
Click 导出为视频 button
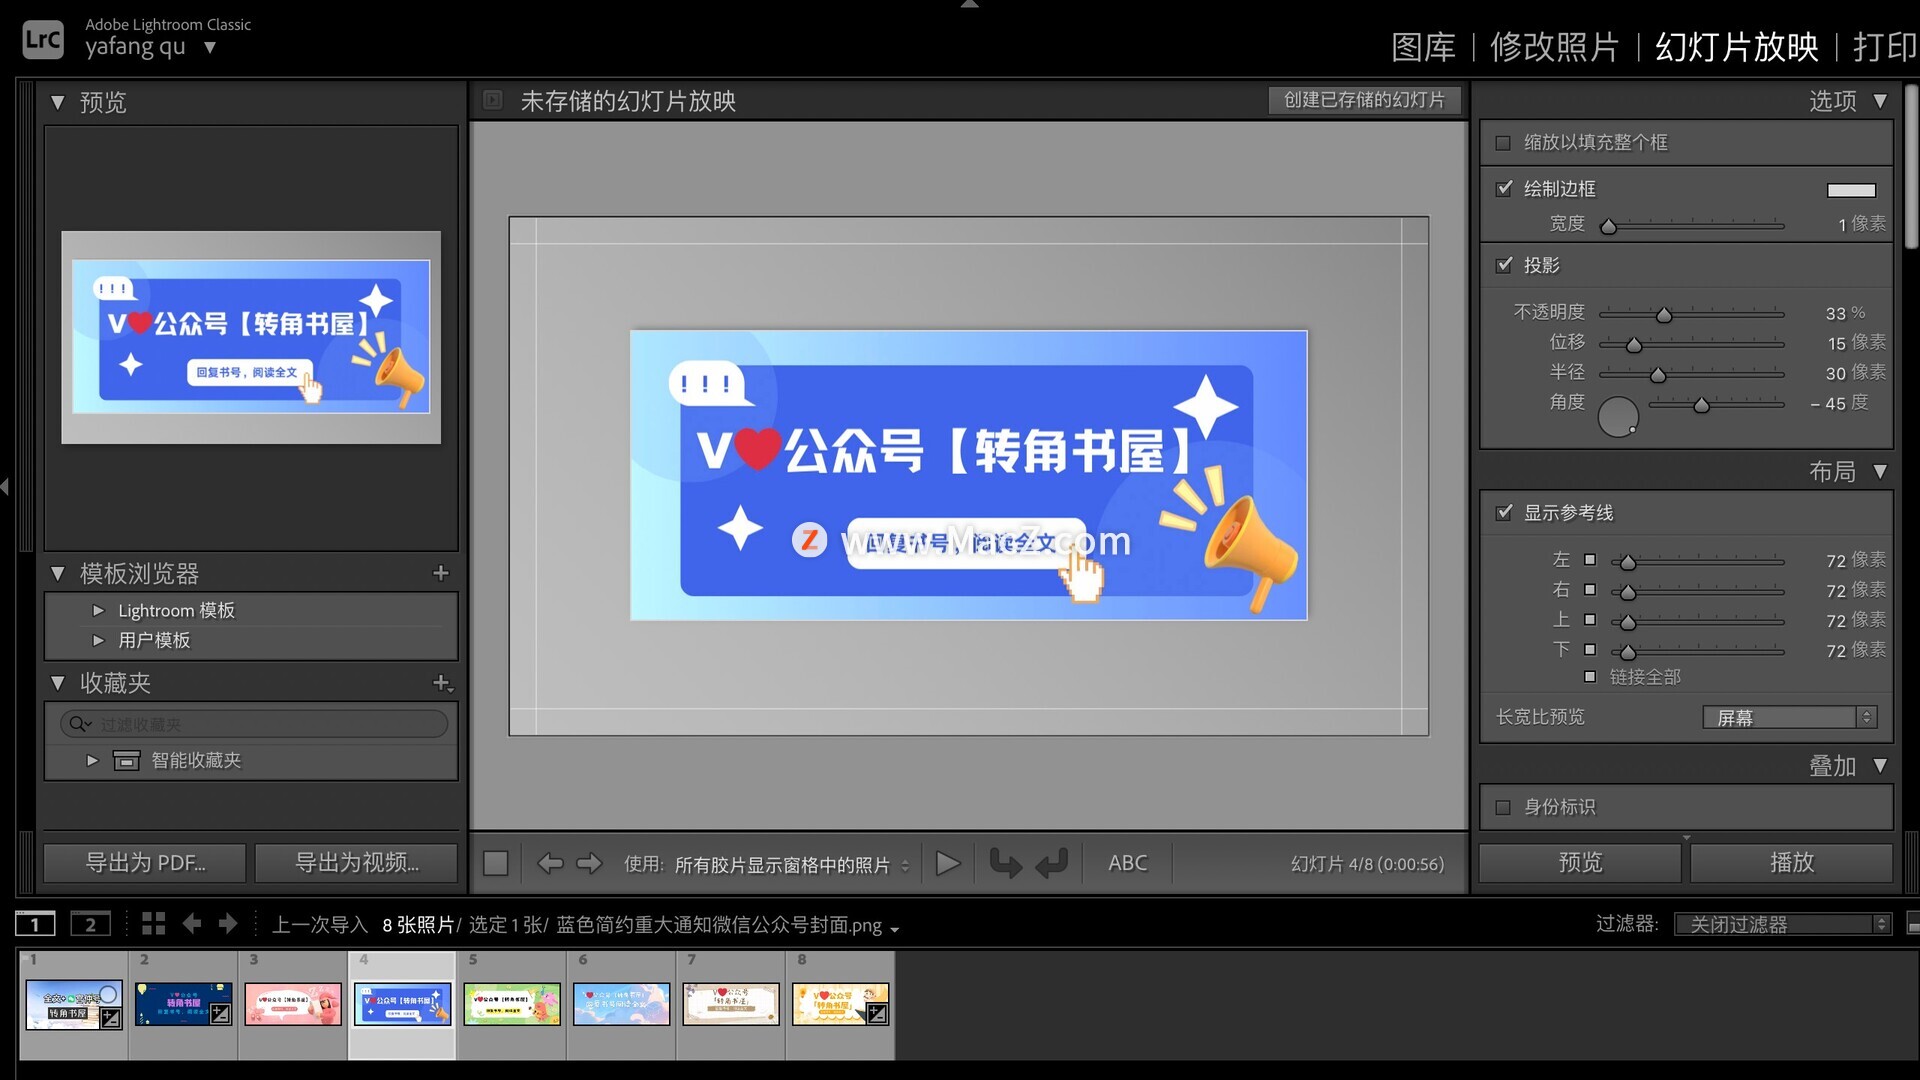[x=356, y=862]
